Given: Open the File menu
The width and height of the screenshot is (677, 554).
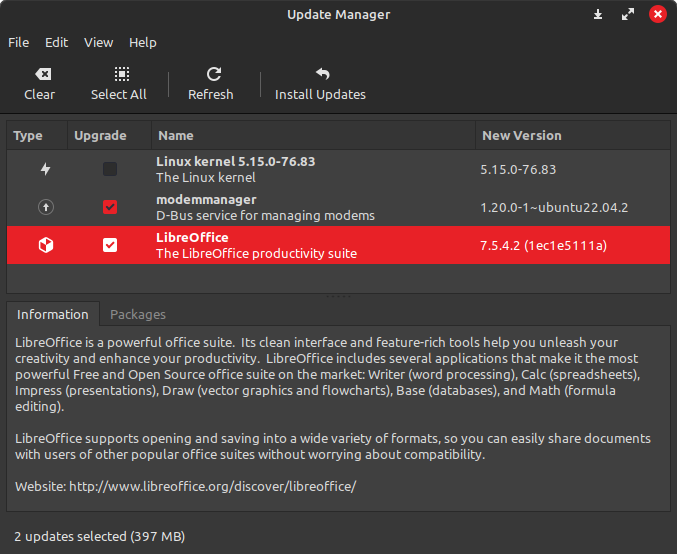Looking at the screenshot, I should point(19,43).
